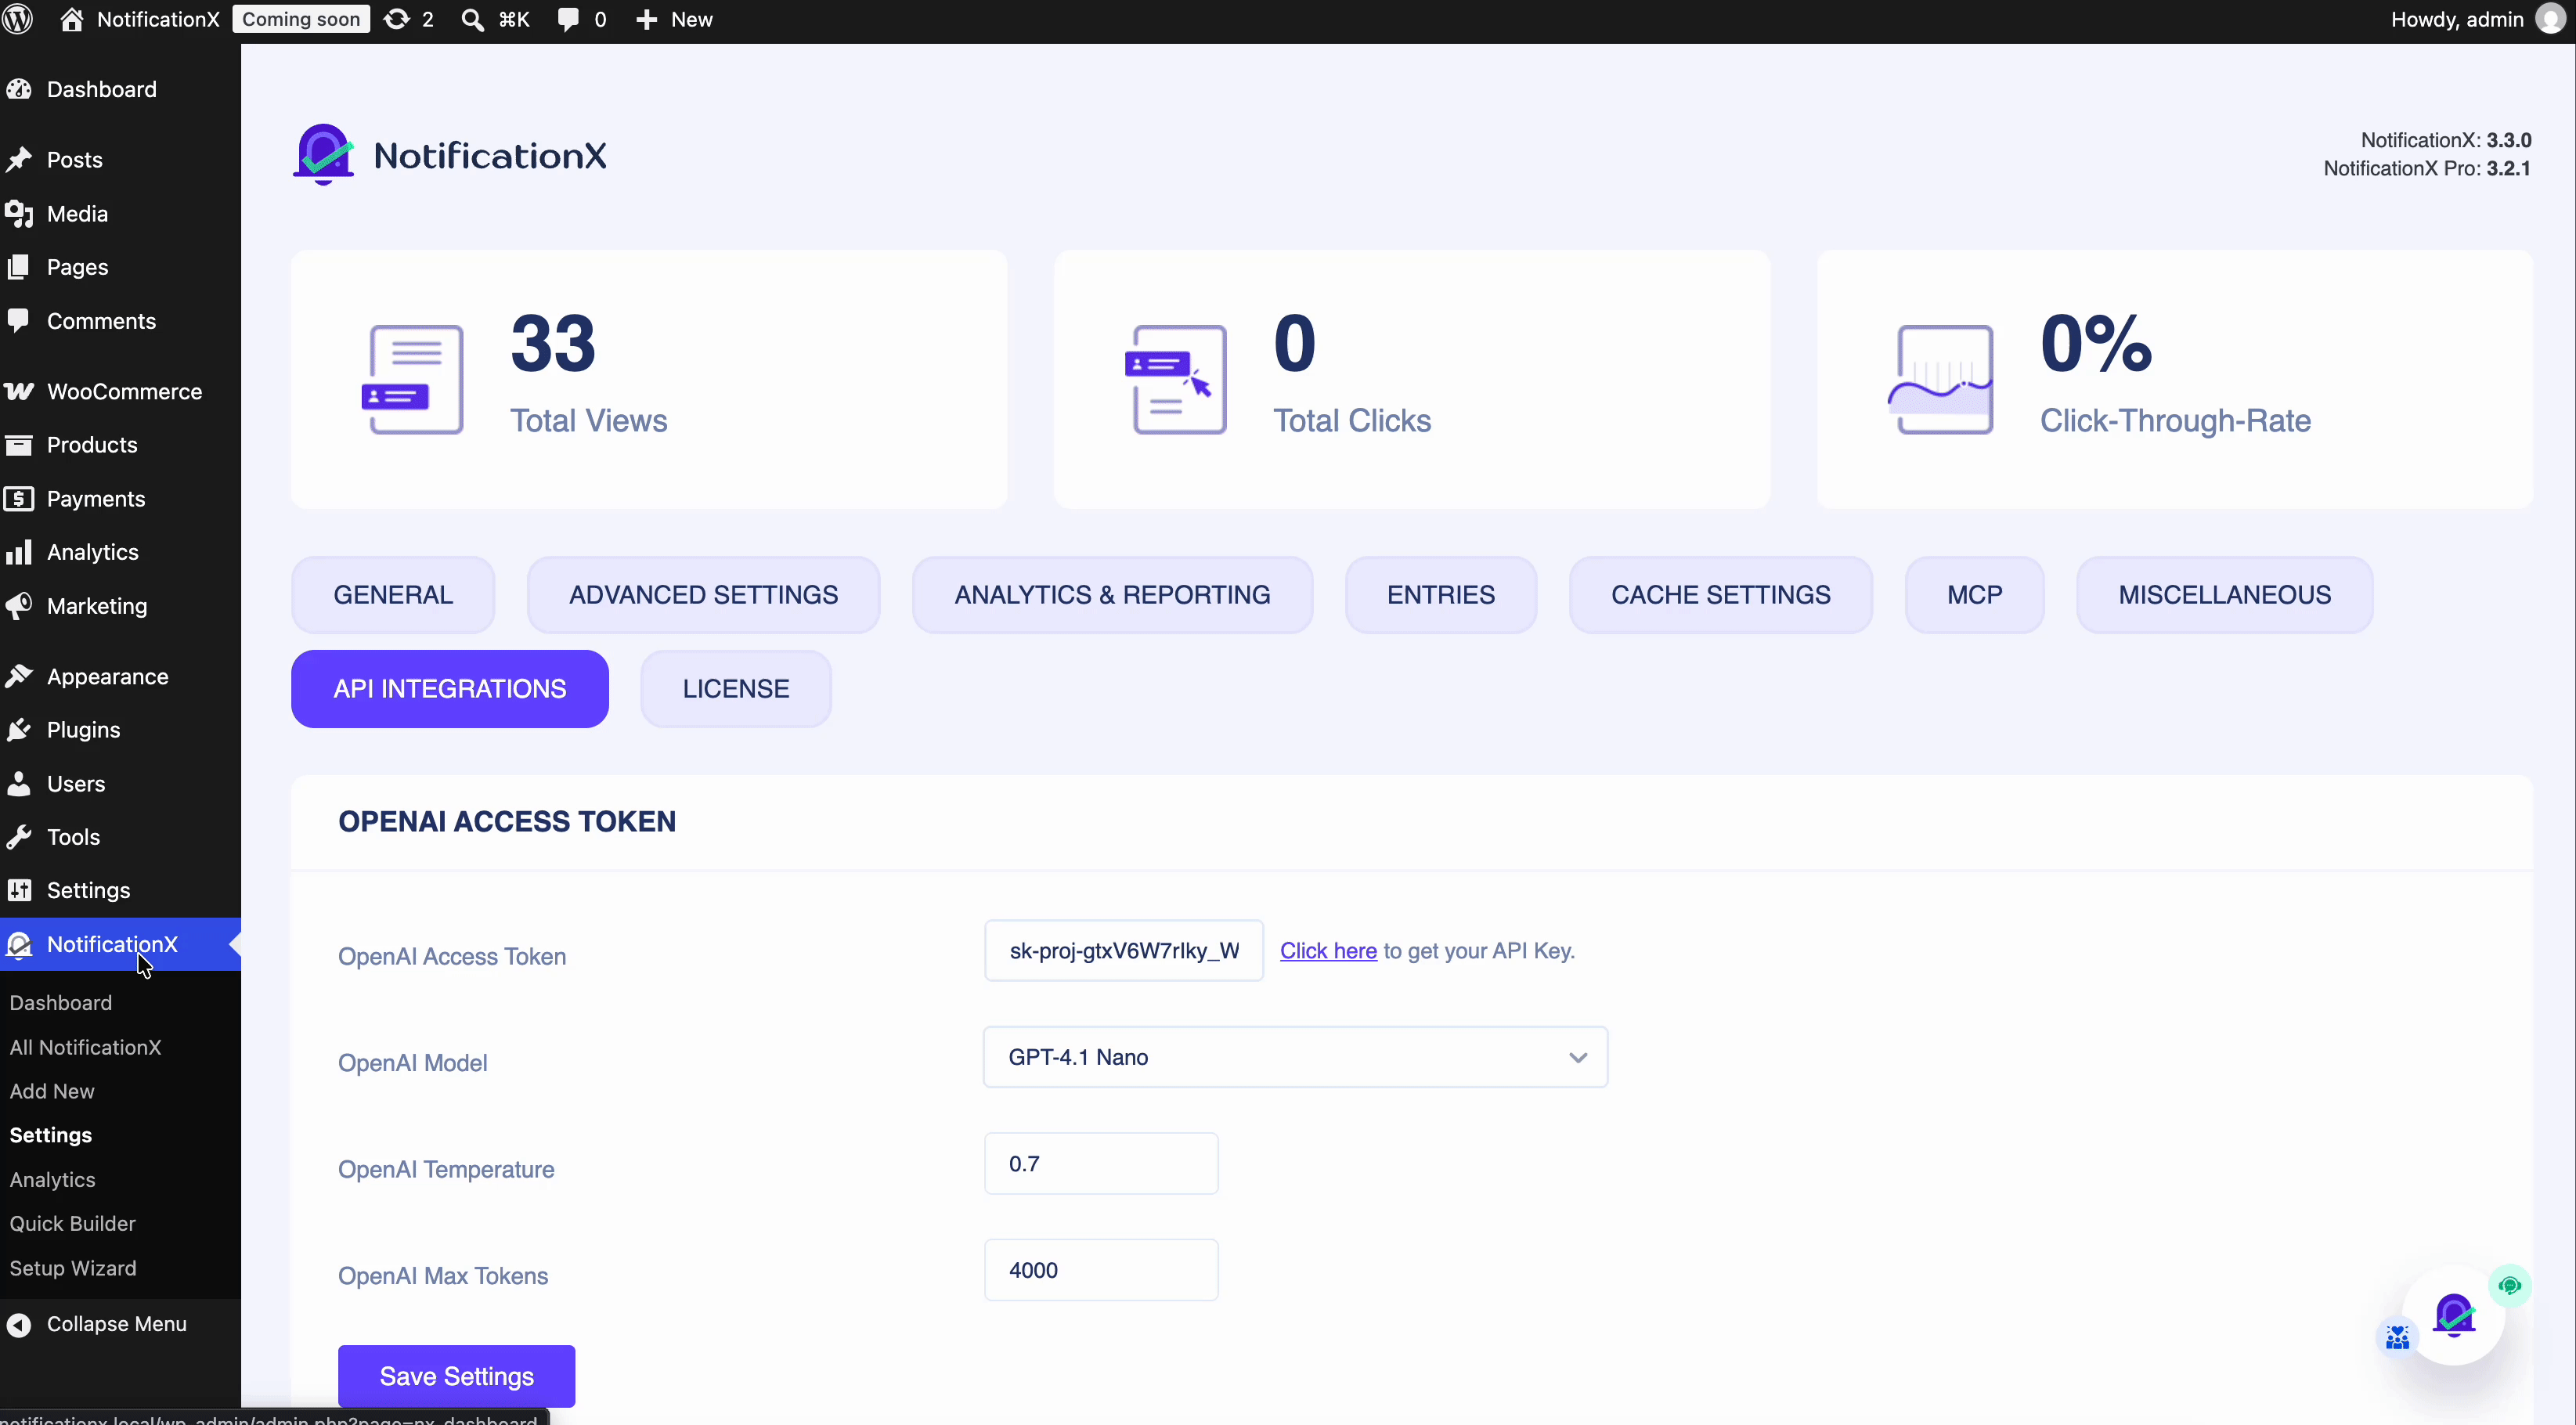Expand the OpenAI Model dropdown
Image resolution: width=2576 pixels, height=1425 pixels.
coord(1295,1057)
